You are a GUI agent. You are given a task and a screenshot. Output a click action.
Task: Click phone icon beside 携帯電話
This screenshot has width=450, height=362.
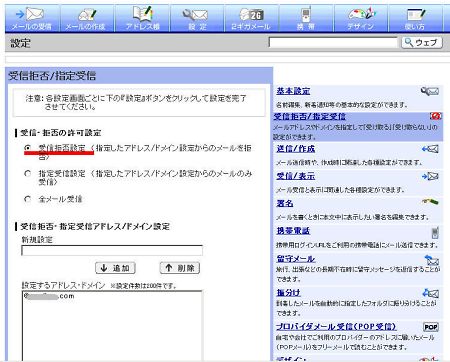(x=435, y=232)
